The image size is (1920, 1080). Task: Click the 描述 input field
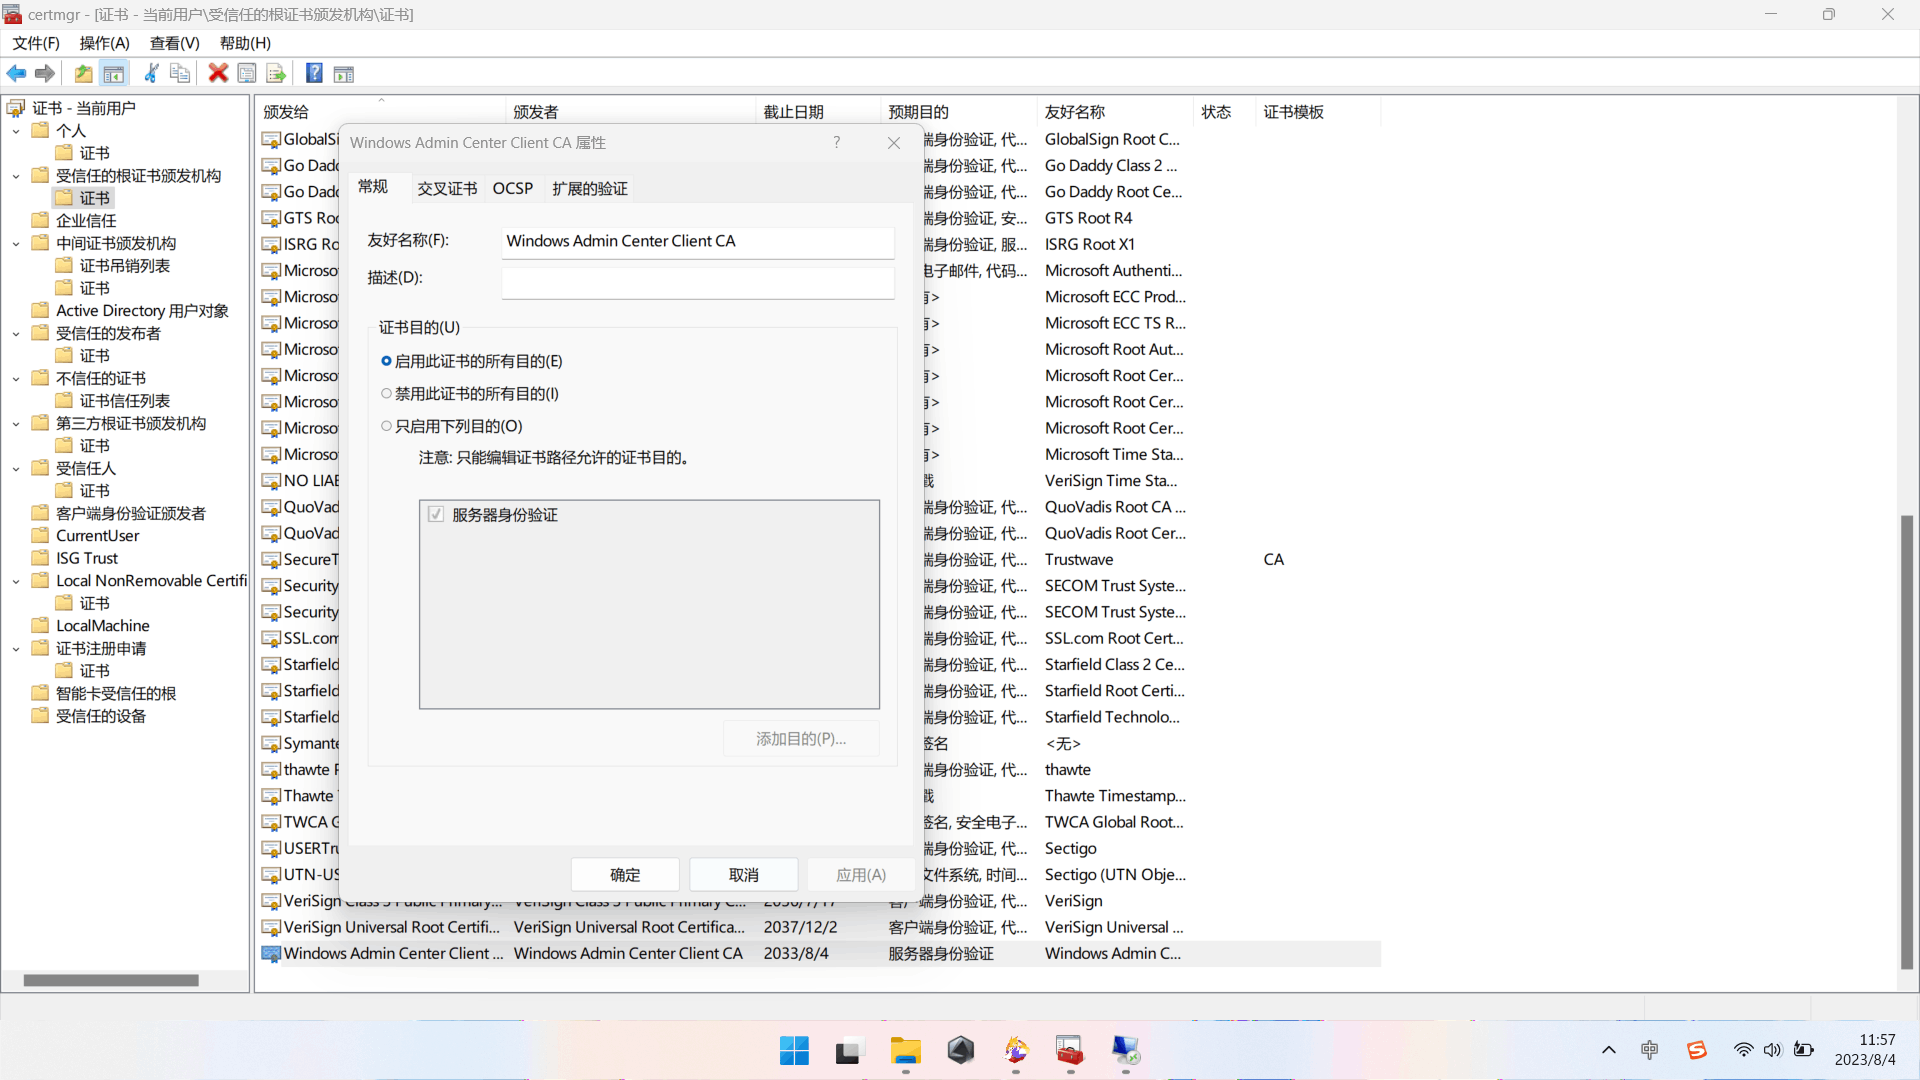point(697,283)
